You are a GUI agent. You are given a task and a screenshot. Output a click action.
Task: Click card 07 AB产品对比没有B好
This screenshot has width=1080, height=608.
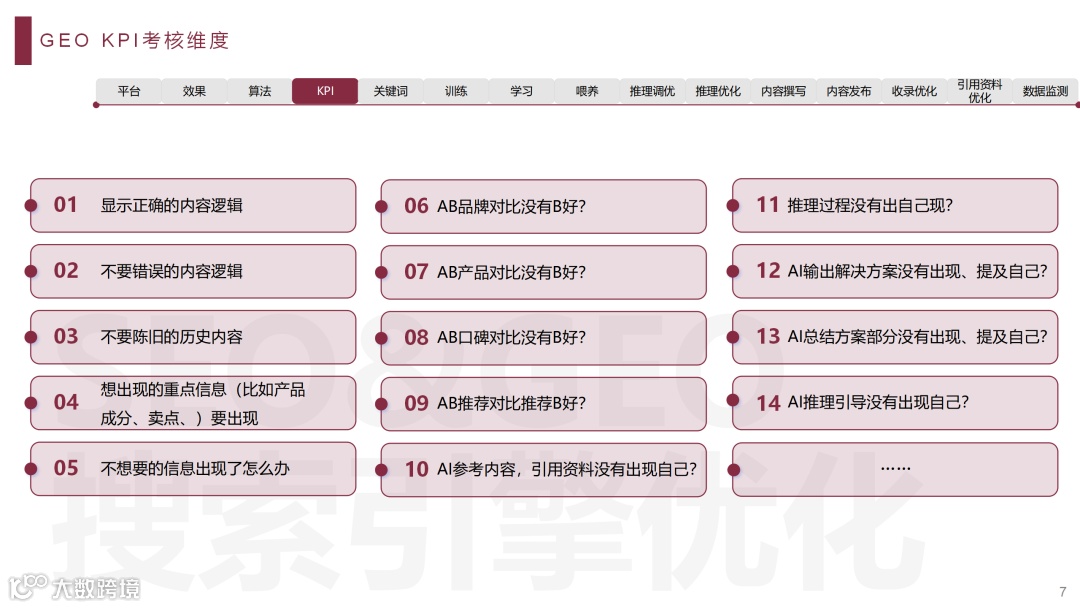pos(543,272)
